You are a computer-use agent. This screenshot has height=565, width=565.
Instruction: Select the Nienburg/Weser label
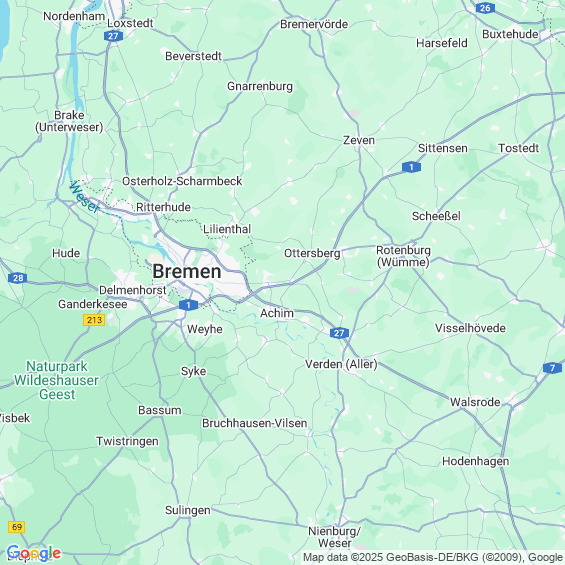(334, 537)
